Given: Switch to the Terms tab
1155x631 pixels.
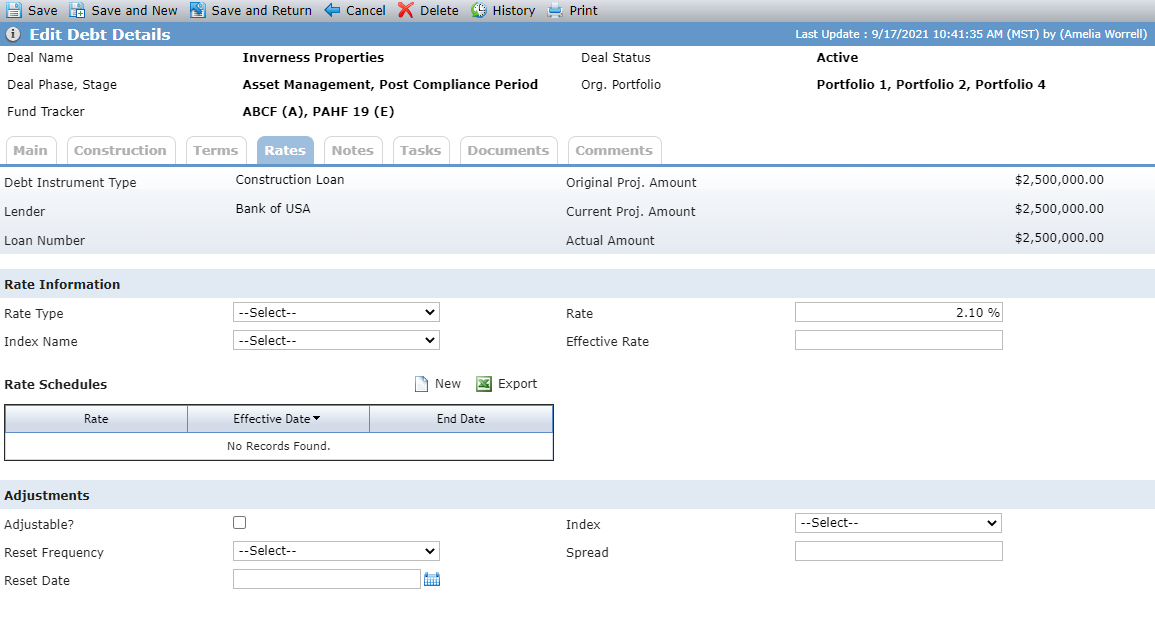Looking at the screenshot, I should click(216, 150).
